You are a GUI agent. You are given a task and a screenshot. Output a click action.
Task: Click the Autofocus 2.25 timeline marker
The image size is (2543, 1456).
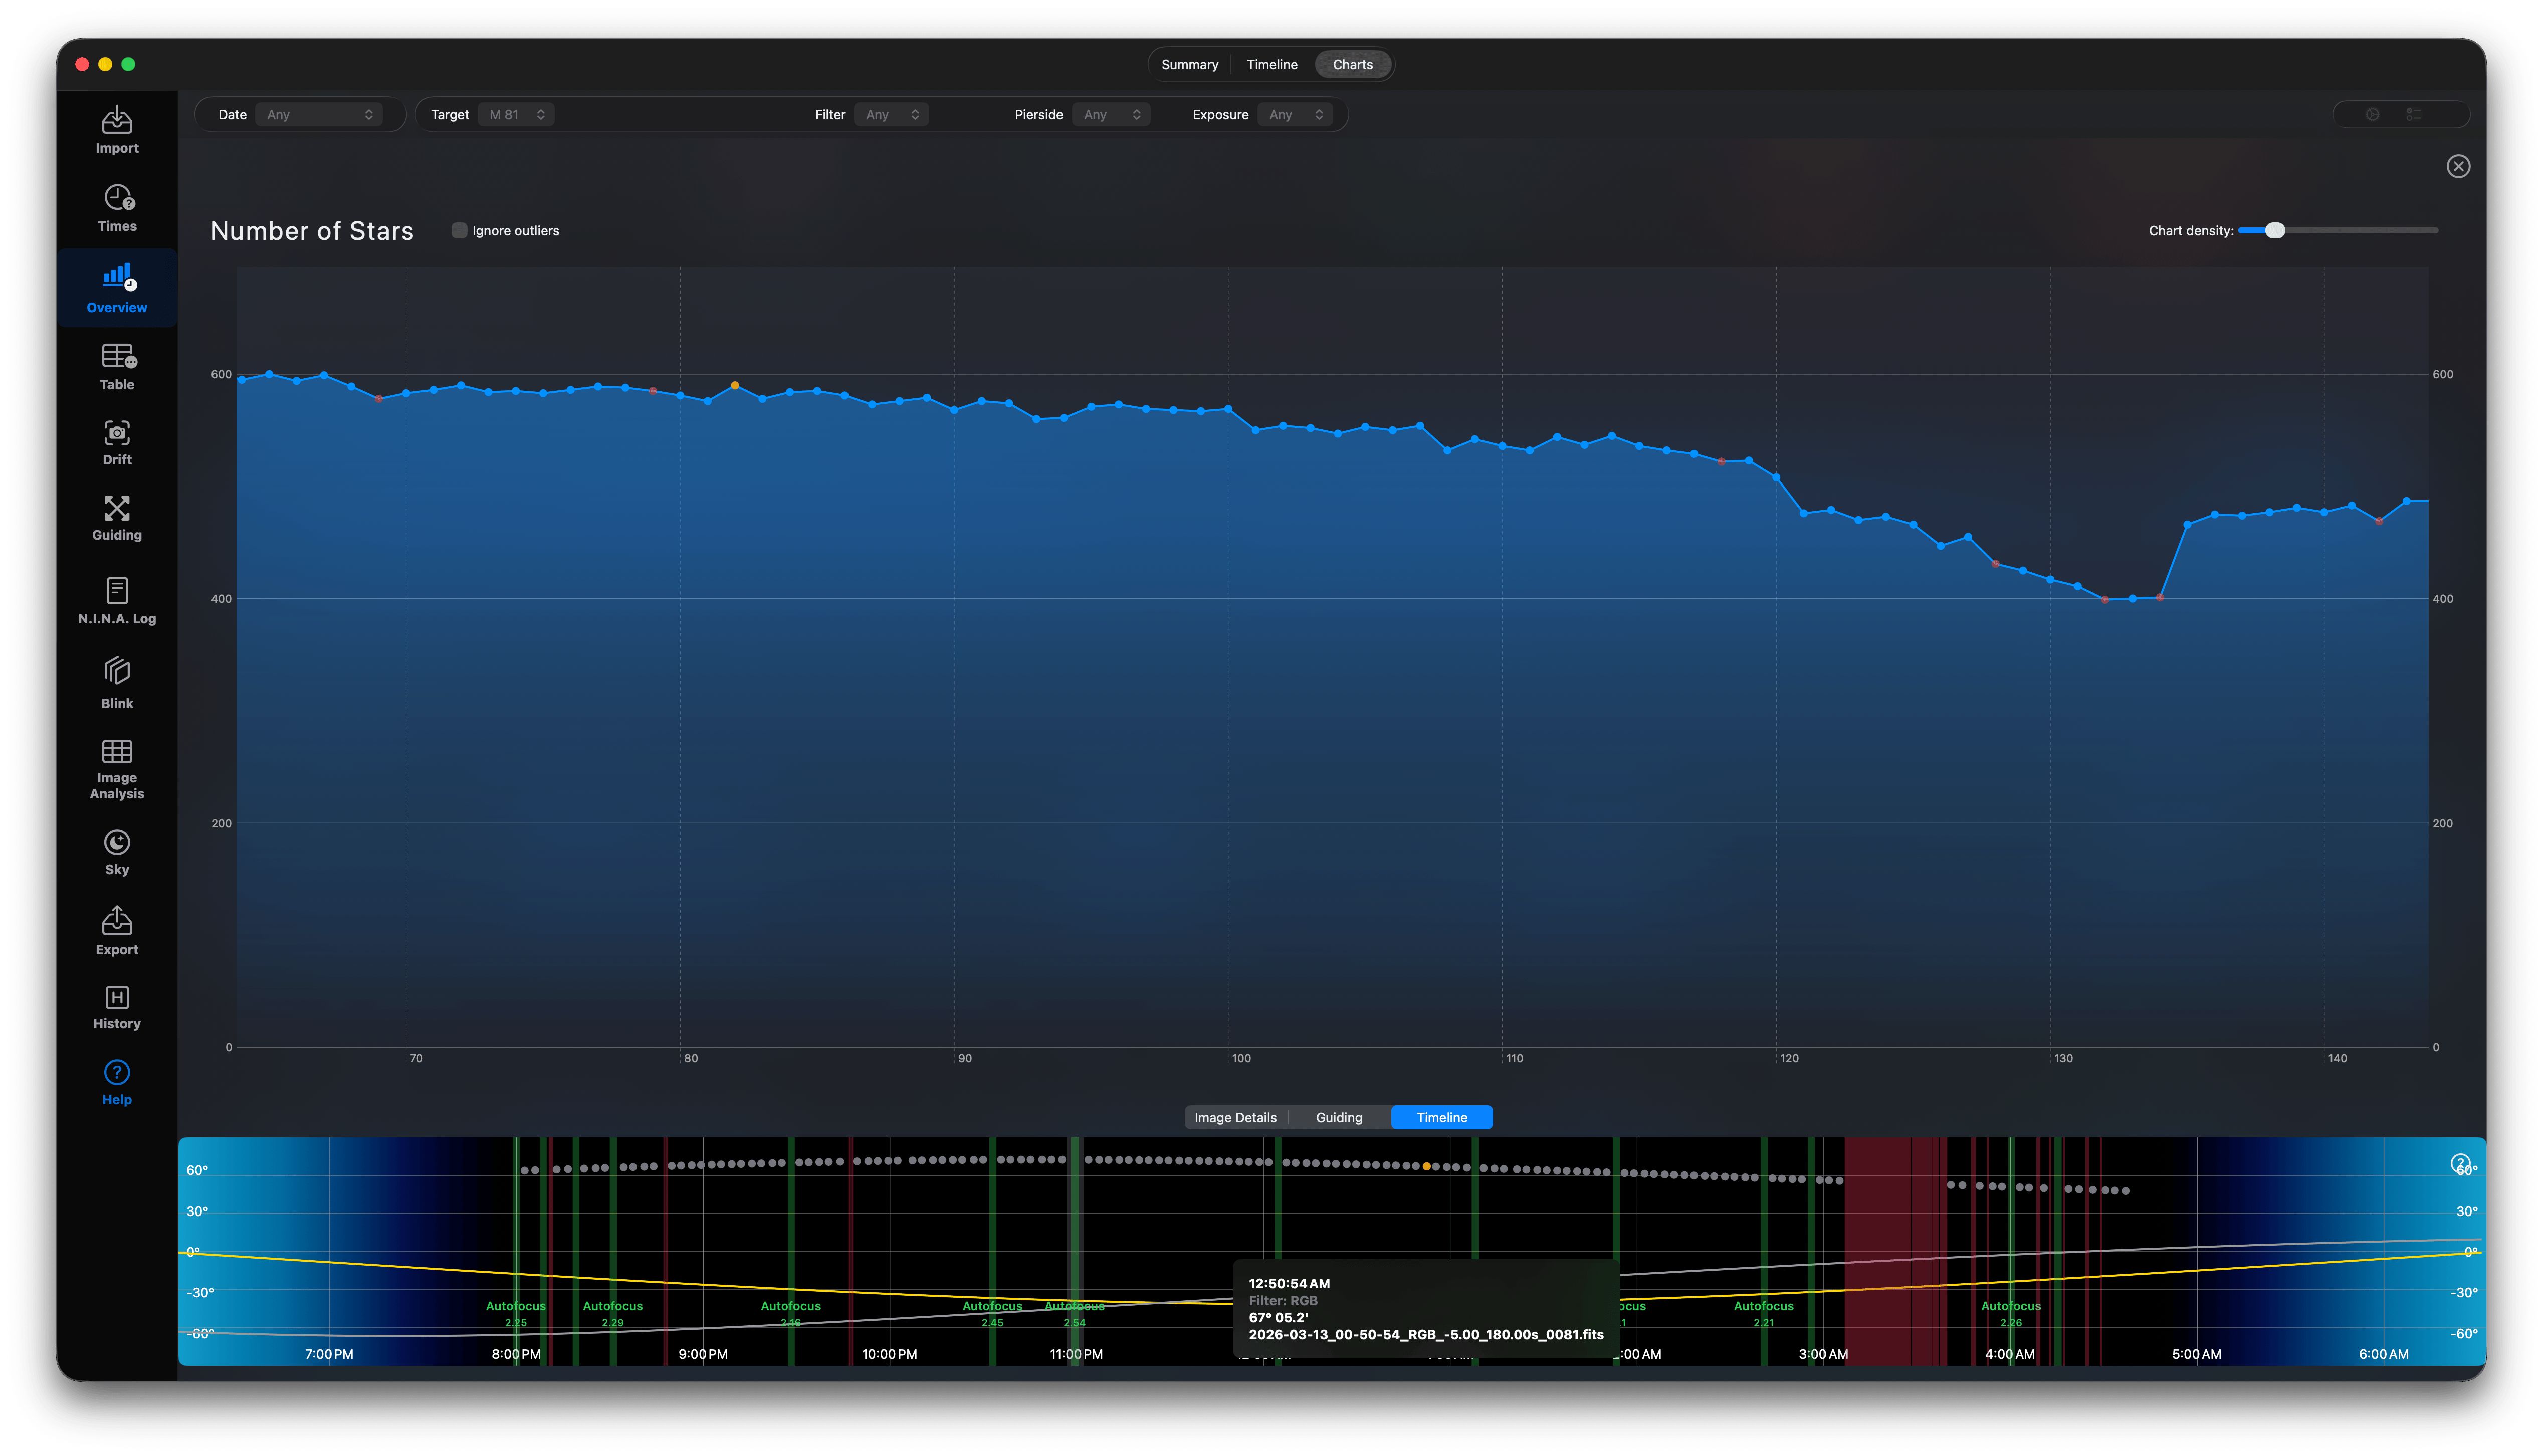[515, 1313]
